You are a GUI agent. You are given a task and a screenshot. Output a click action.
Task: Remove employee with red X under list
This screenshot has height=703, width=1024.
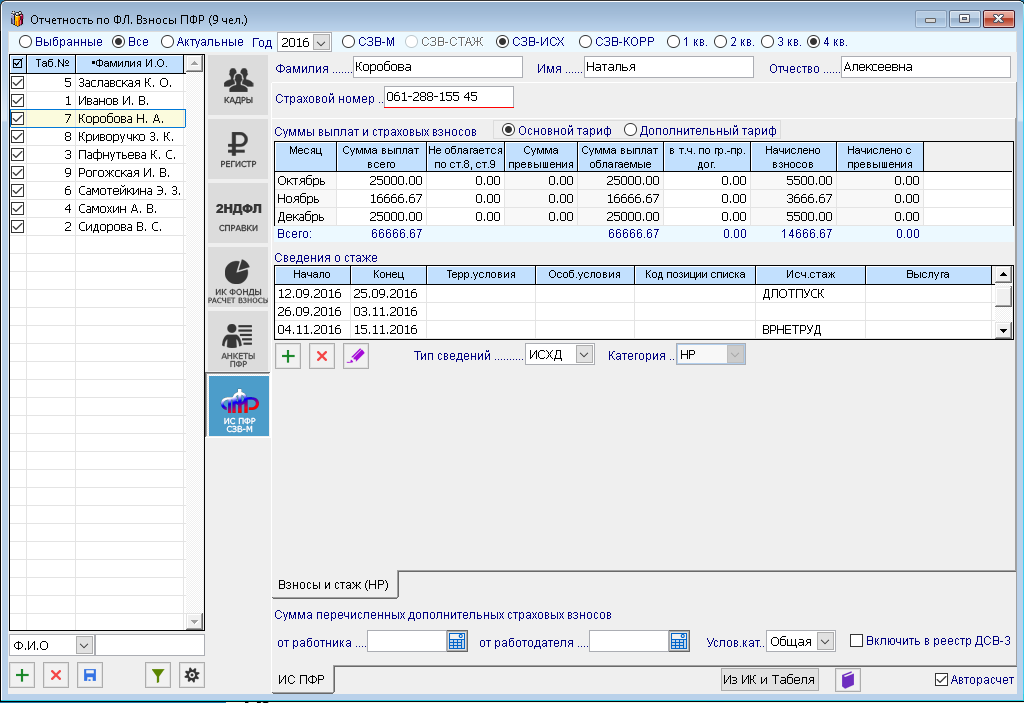(56, 675)
